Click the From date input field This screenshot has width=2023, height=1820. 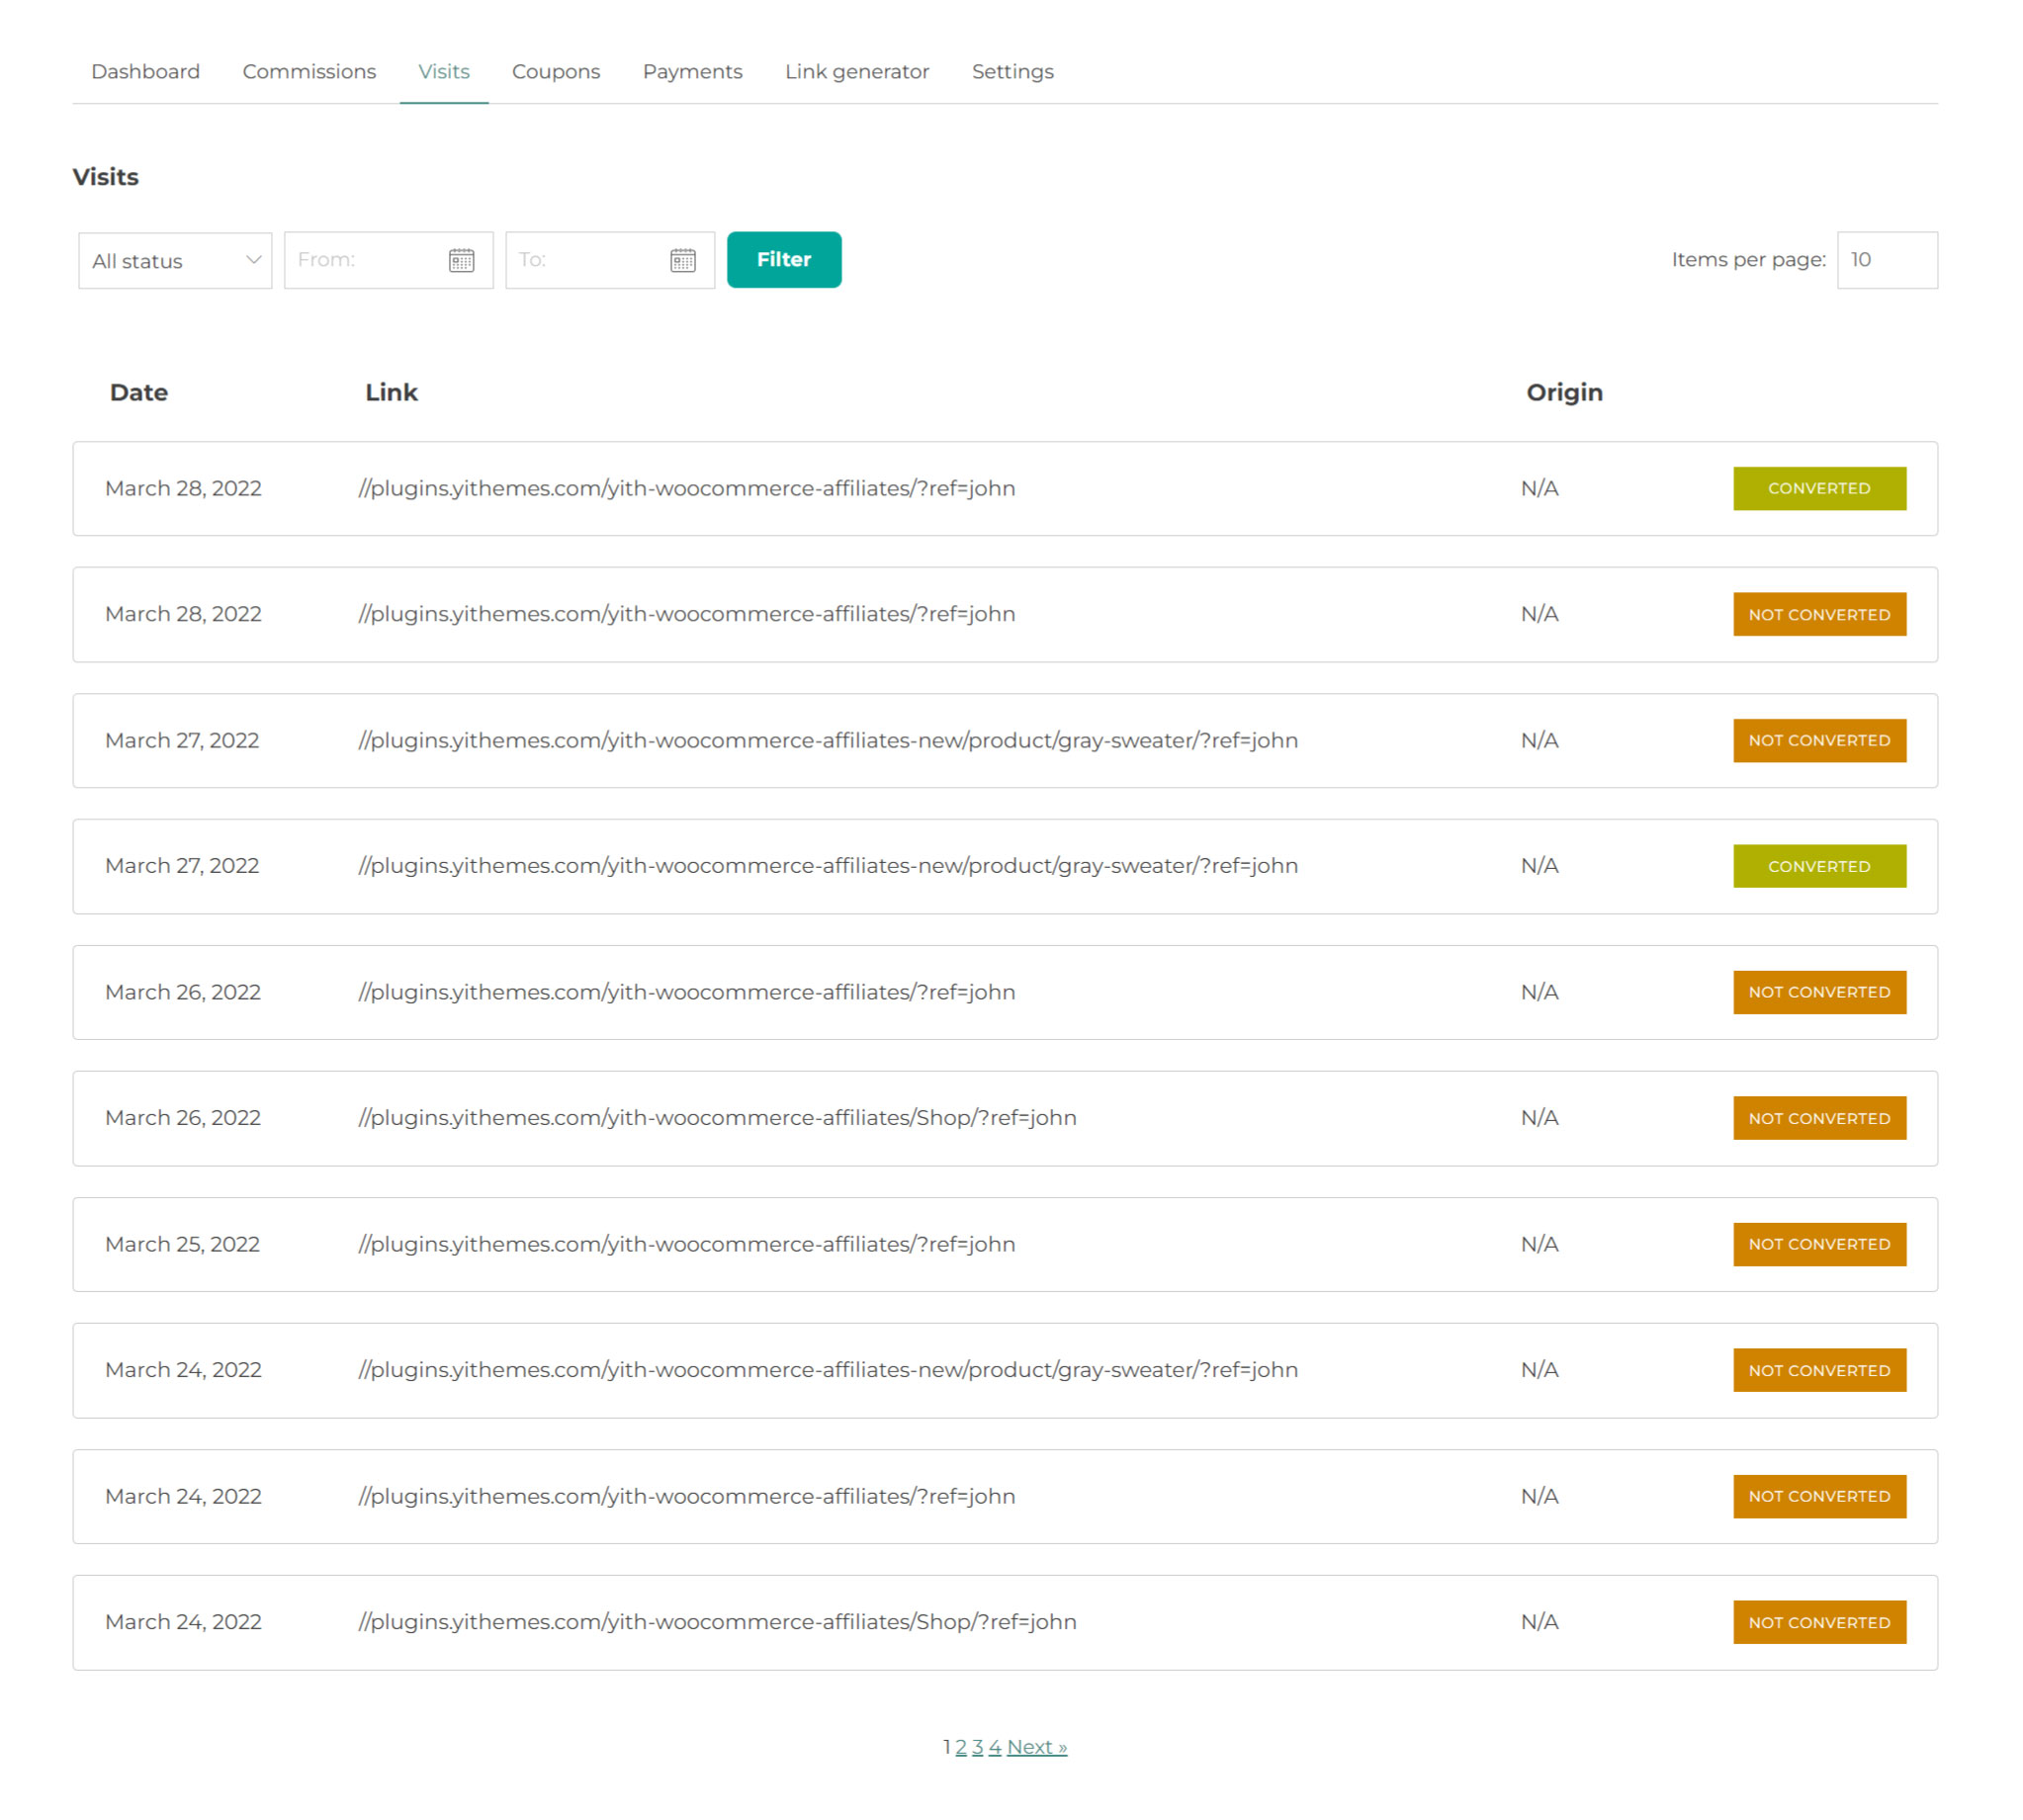pyautogui.click(x=365, y=260)
